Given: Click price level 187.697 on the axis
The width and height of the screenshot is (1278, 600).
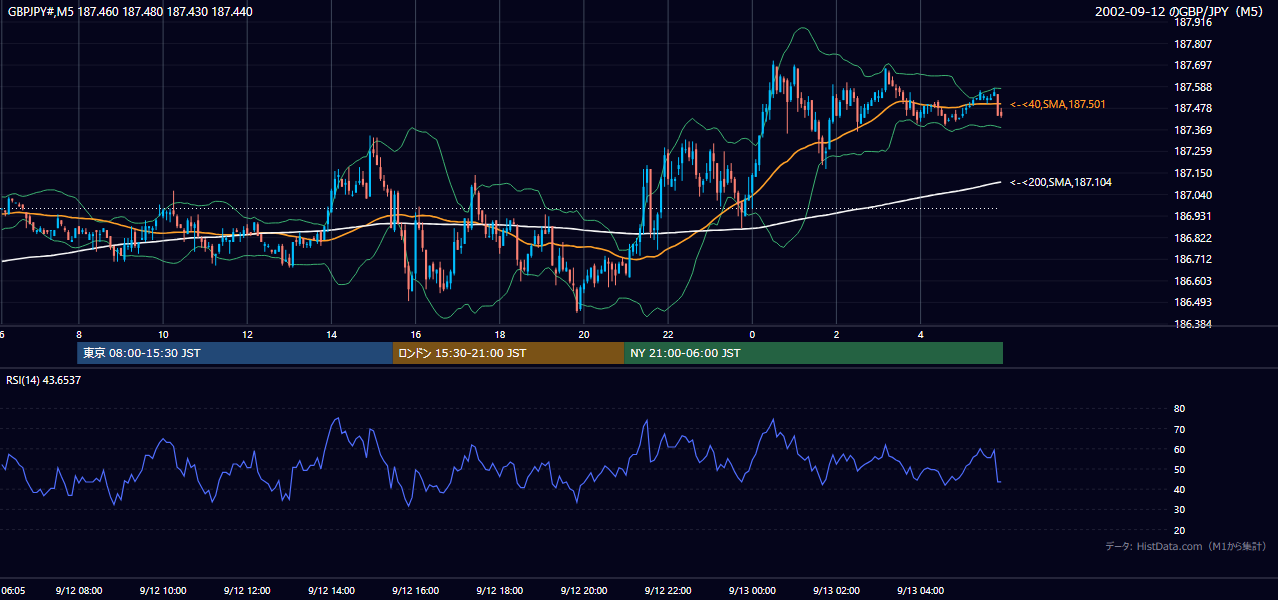Looking at the screenshot, I should (1192, 65).
